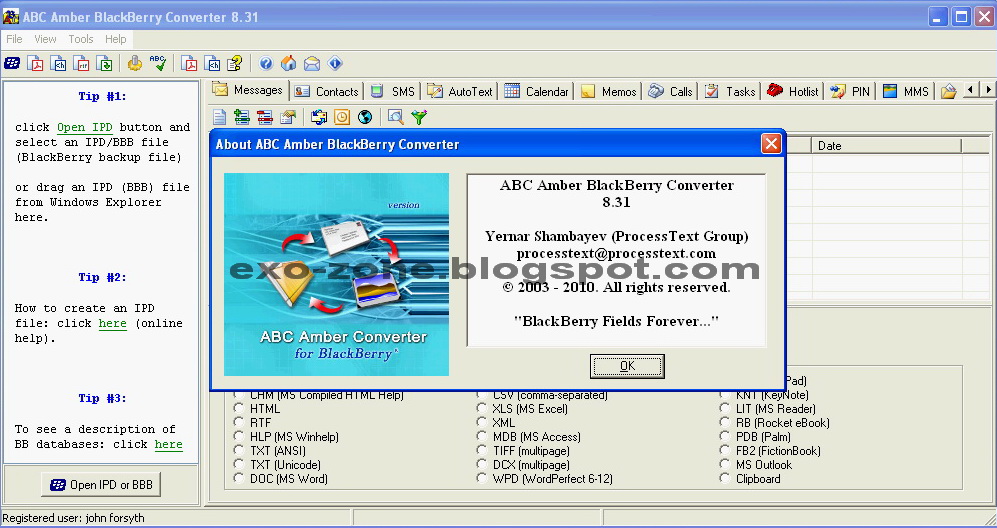Viewport: 997px width, 528px height.
Task: Click the orange clock icon
Action: (x=342, y=117)
